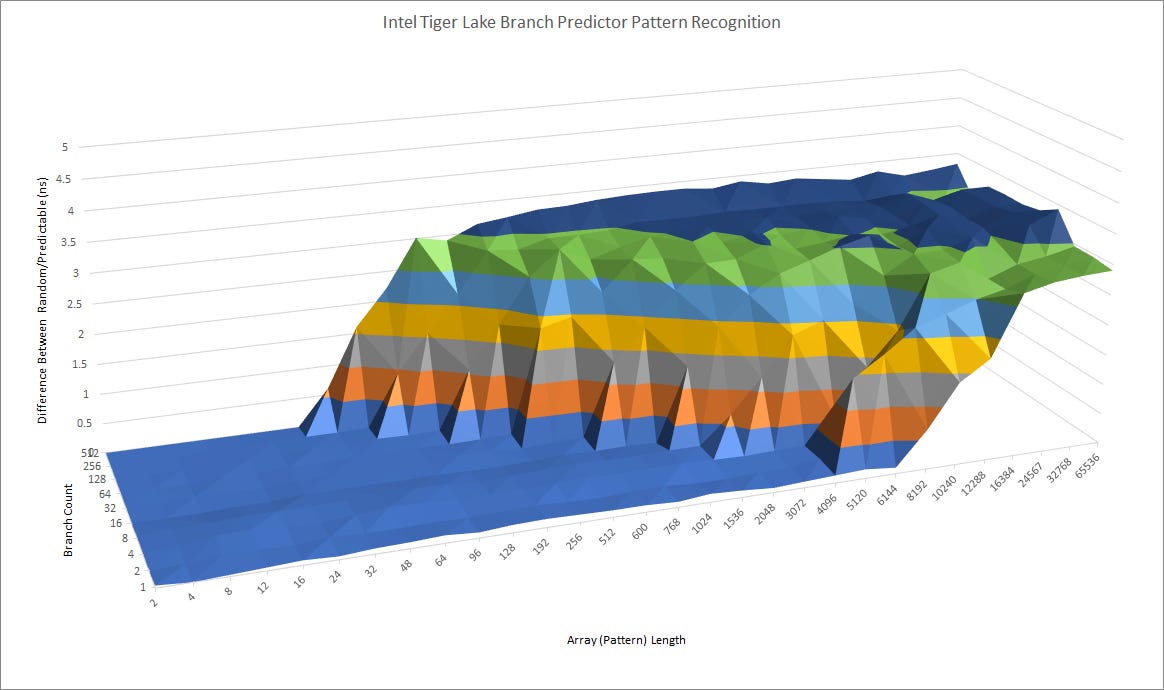Select the 1.5 ns vertical axis label
Image resolution: width=1164 pixels, height=690 pixels.
pyautogui.click(x=80, y=364)
